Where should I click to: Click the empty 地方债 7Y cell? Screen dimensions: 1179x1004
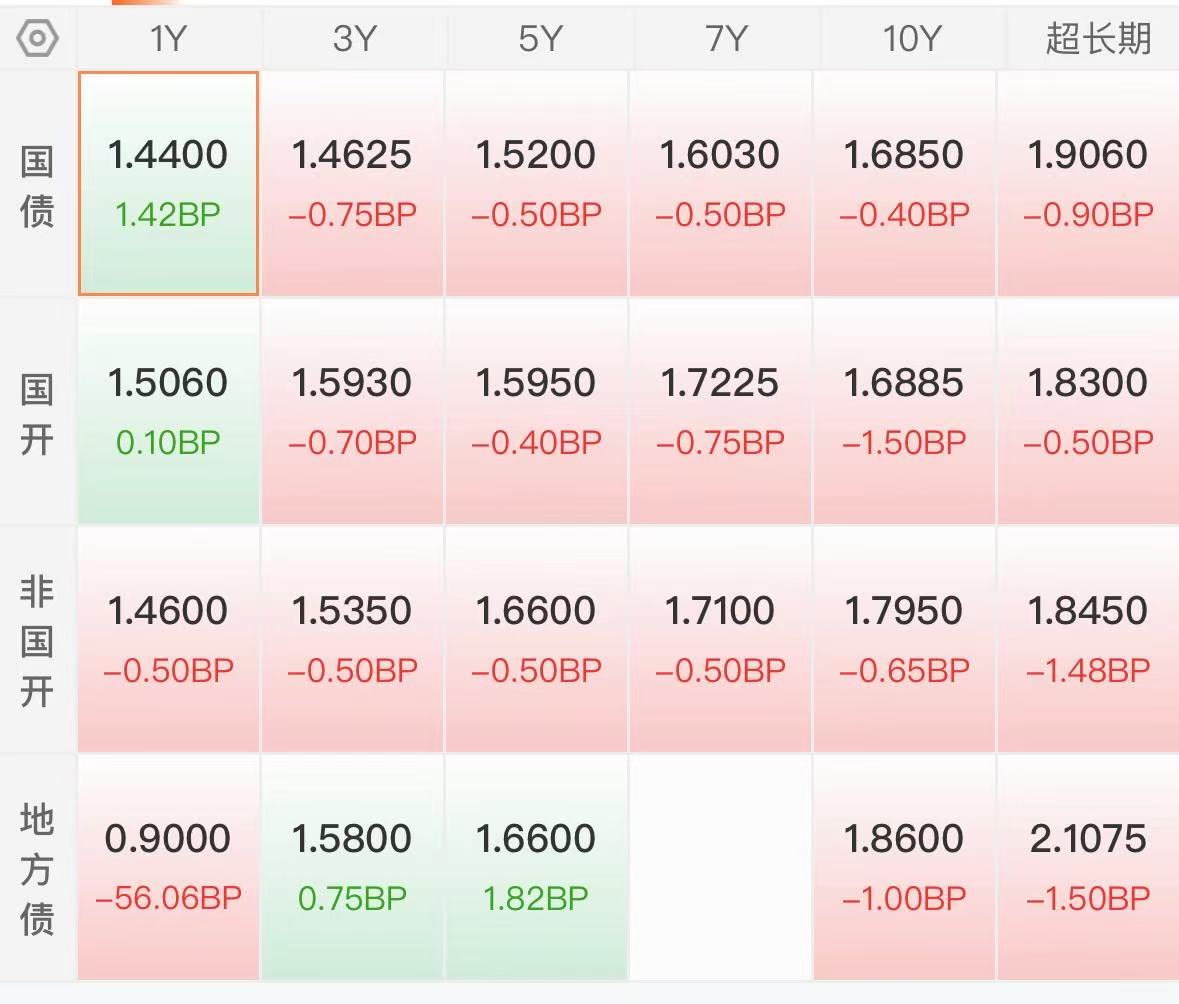tap(720, 867)
